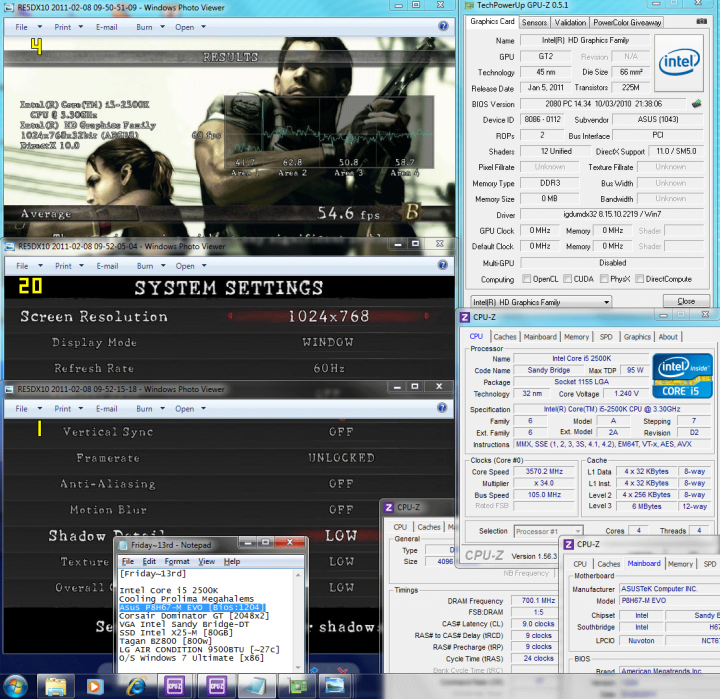Click DRAM Frequency value 700.1 MHz
This screenshot has height=699, width=720.
click(x=538, y=600)
